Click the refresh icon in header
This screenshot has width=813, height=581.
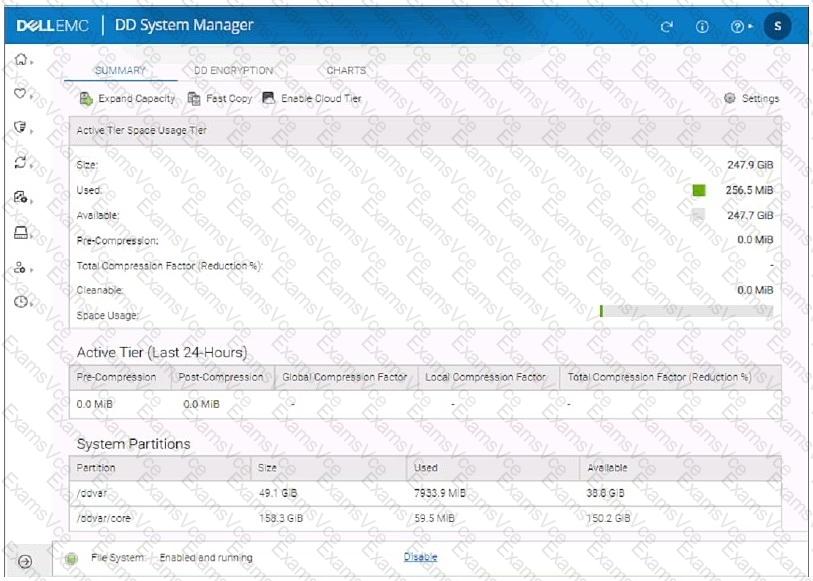tap(667, 26)
